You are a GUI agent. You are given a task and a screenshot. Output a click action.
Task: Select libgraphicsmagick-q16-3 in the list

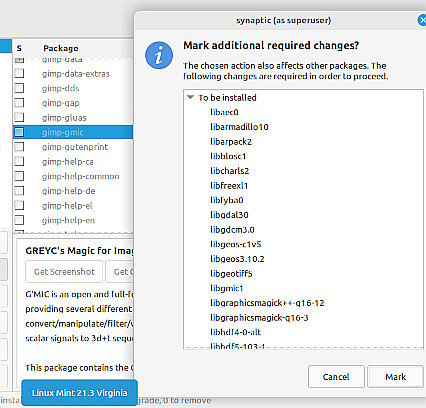tap(259, 317)
